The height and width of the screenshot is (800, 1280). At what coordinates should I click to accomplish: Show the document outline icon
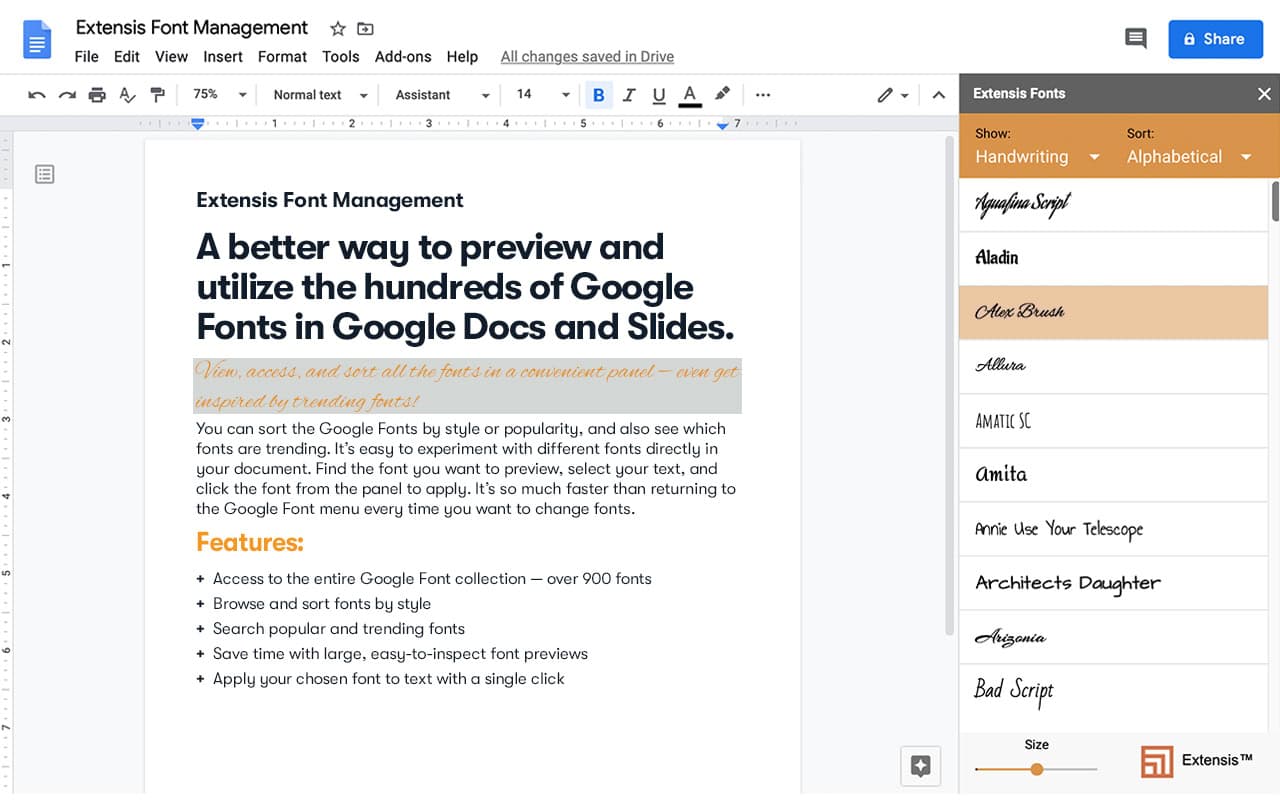[x=44, y=174]
